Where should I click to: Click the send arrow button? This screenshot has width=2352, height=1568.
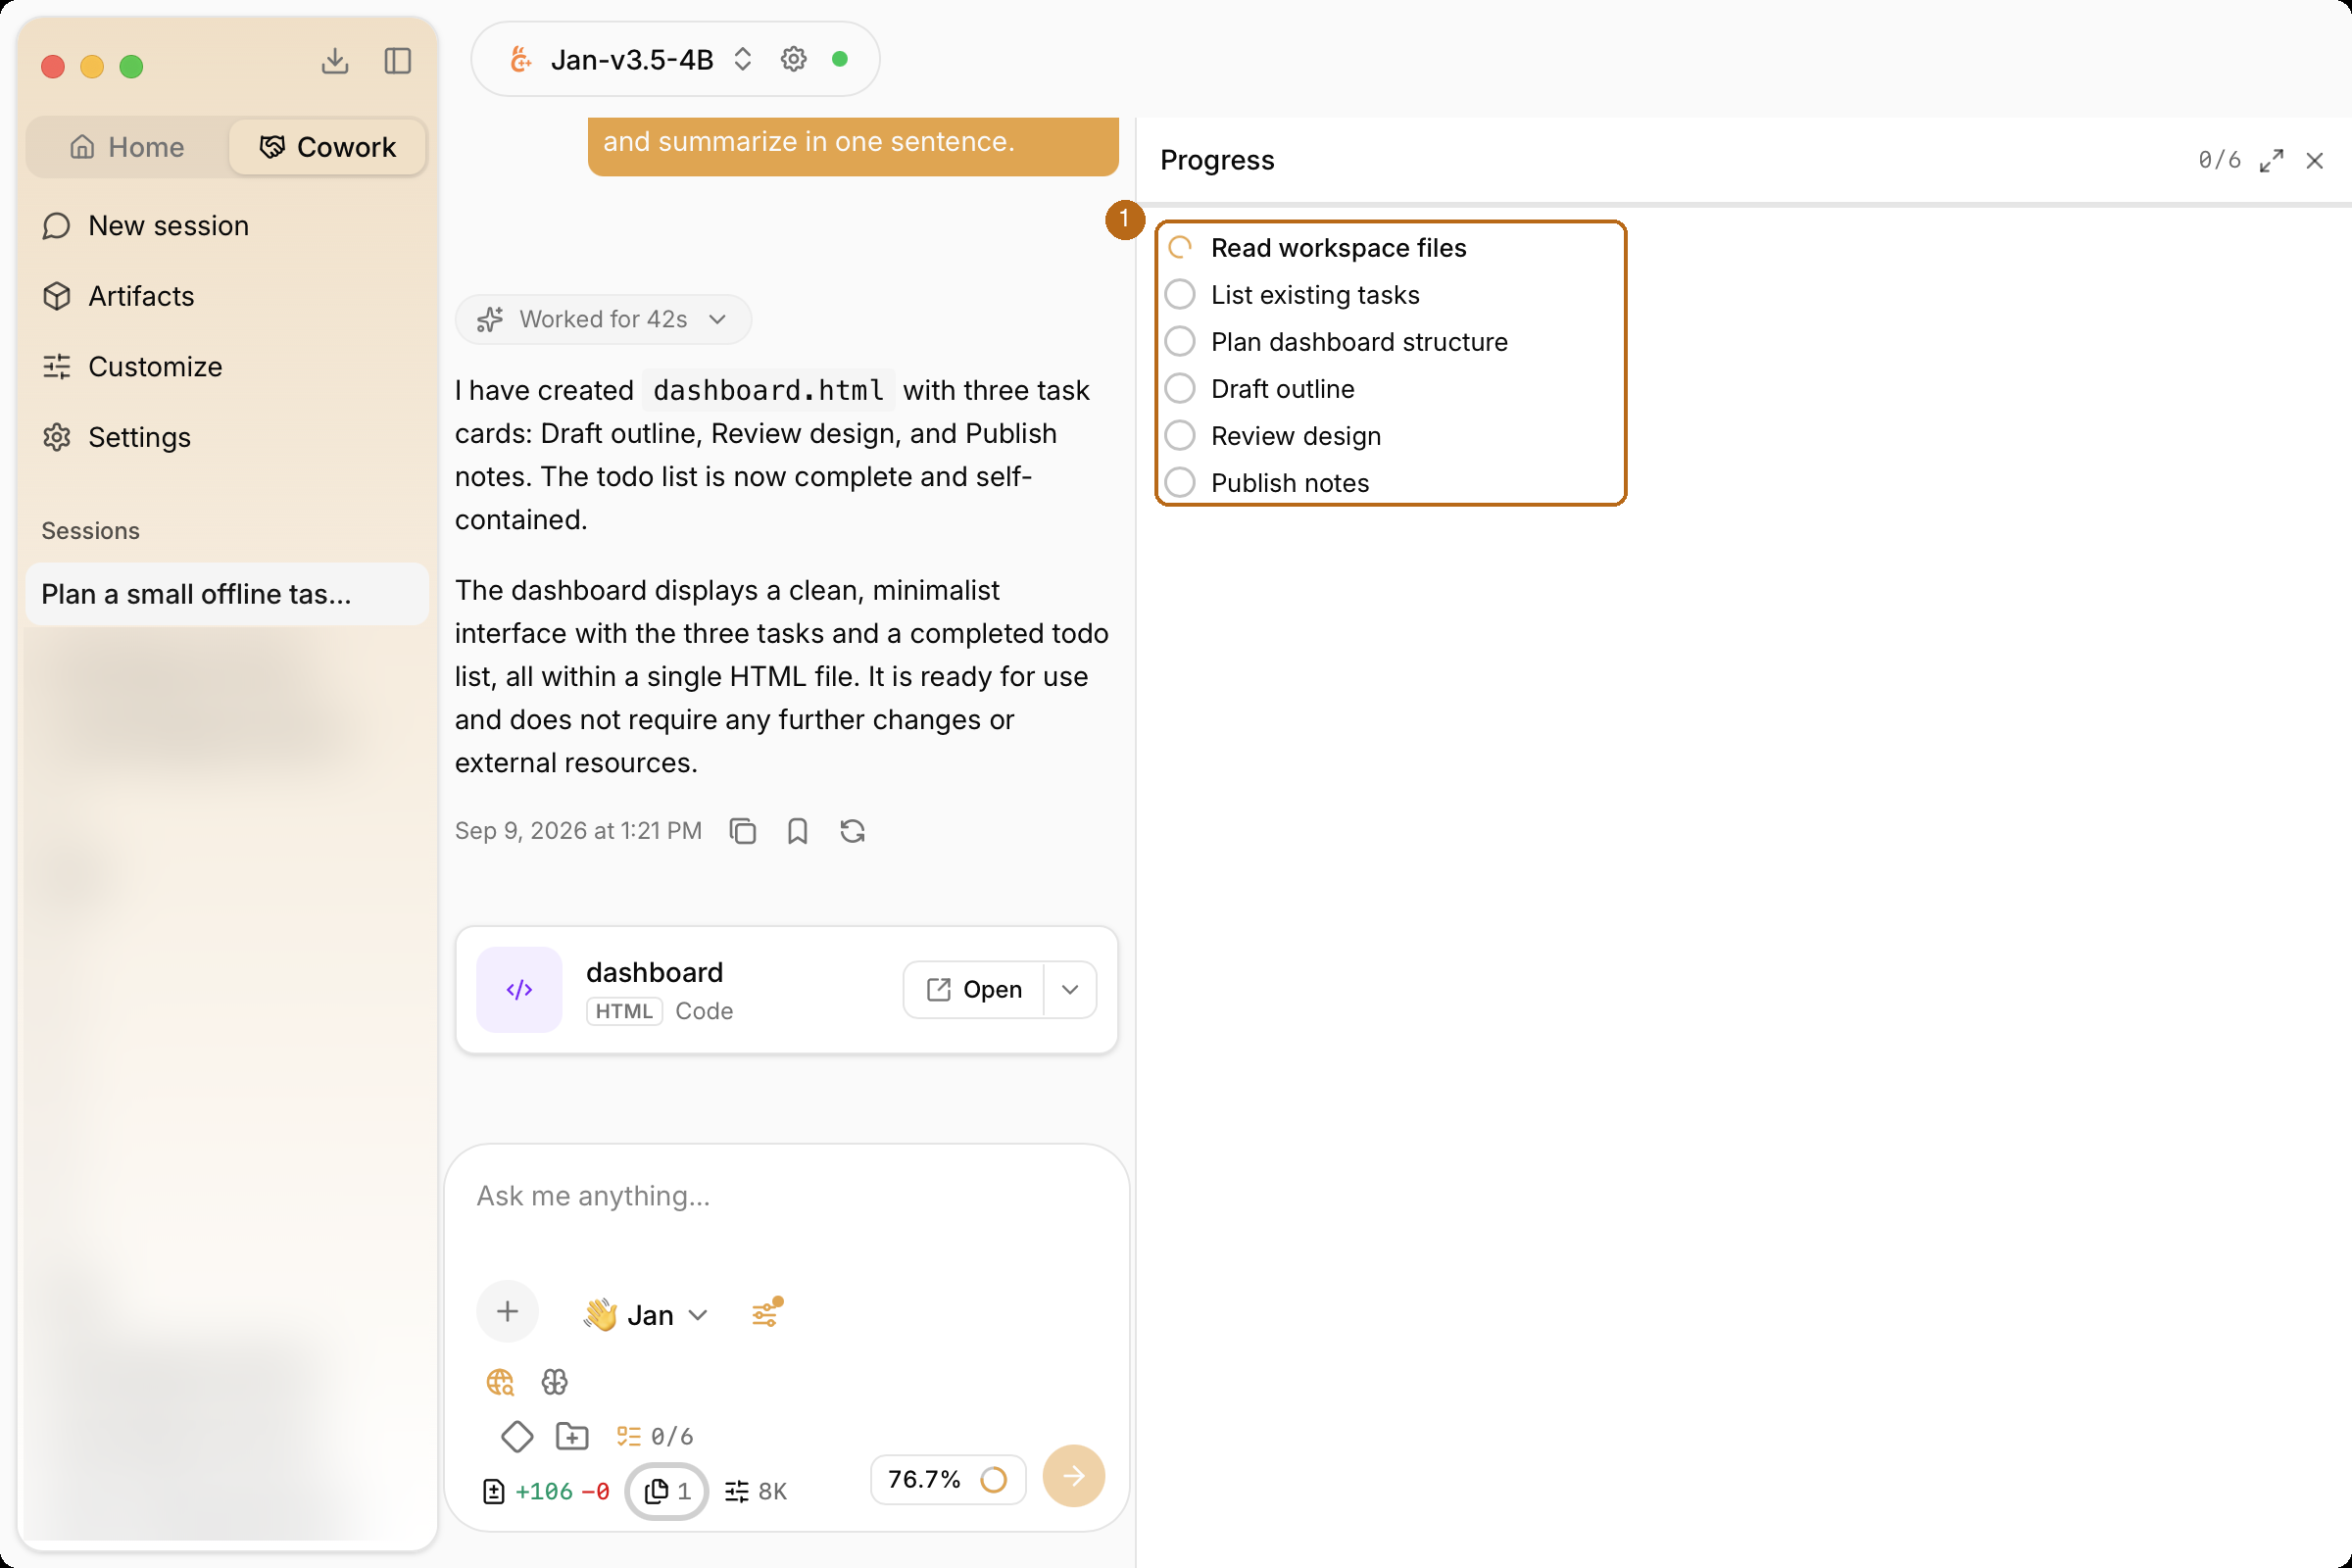pyautogui.click(x=1074, y=1476)
